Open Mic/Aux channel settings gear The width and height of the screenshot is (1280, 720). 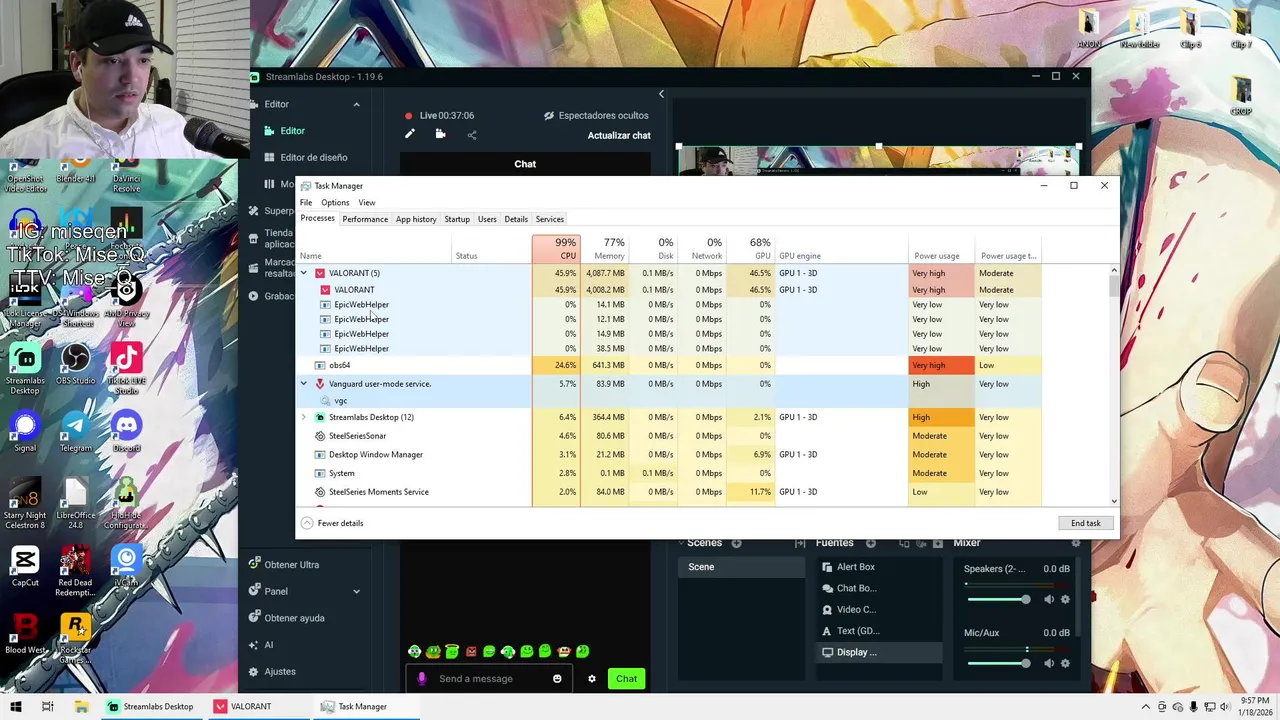[1065, 663]
